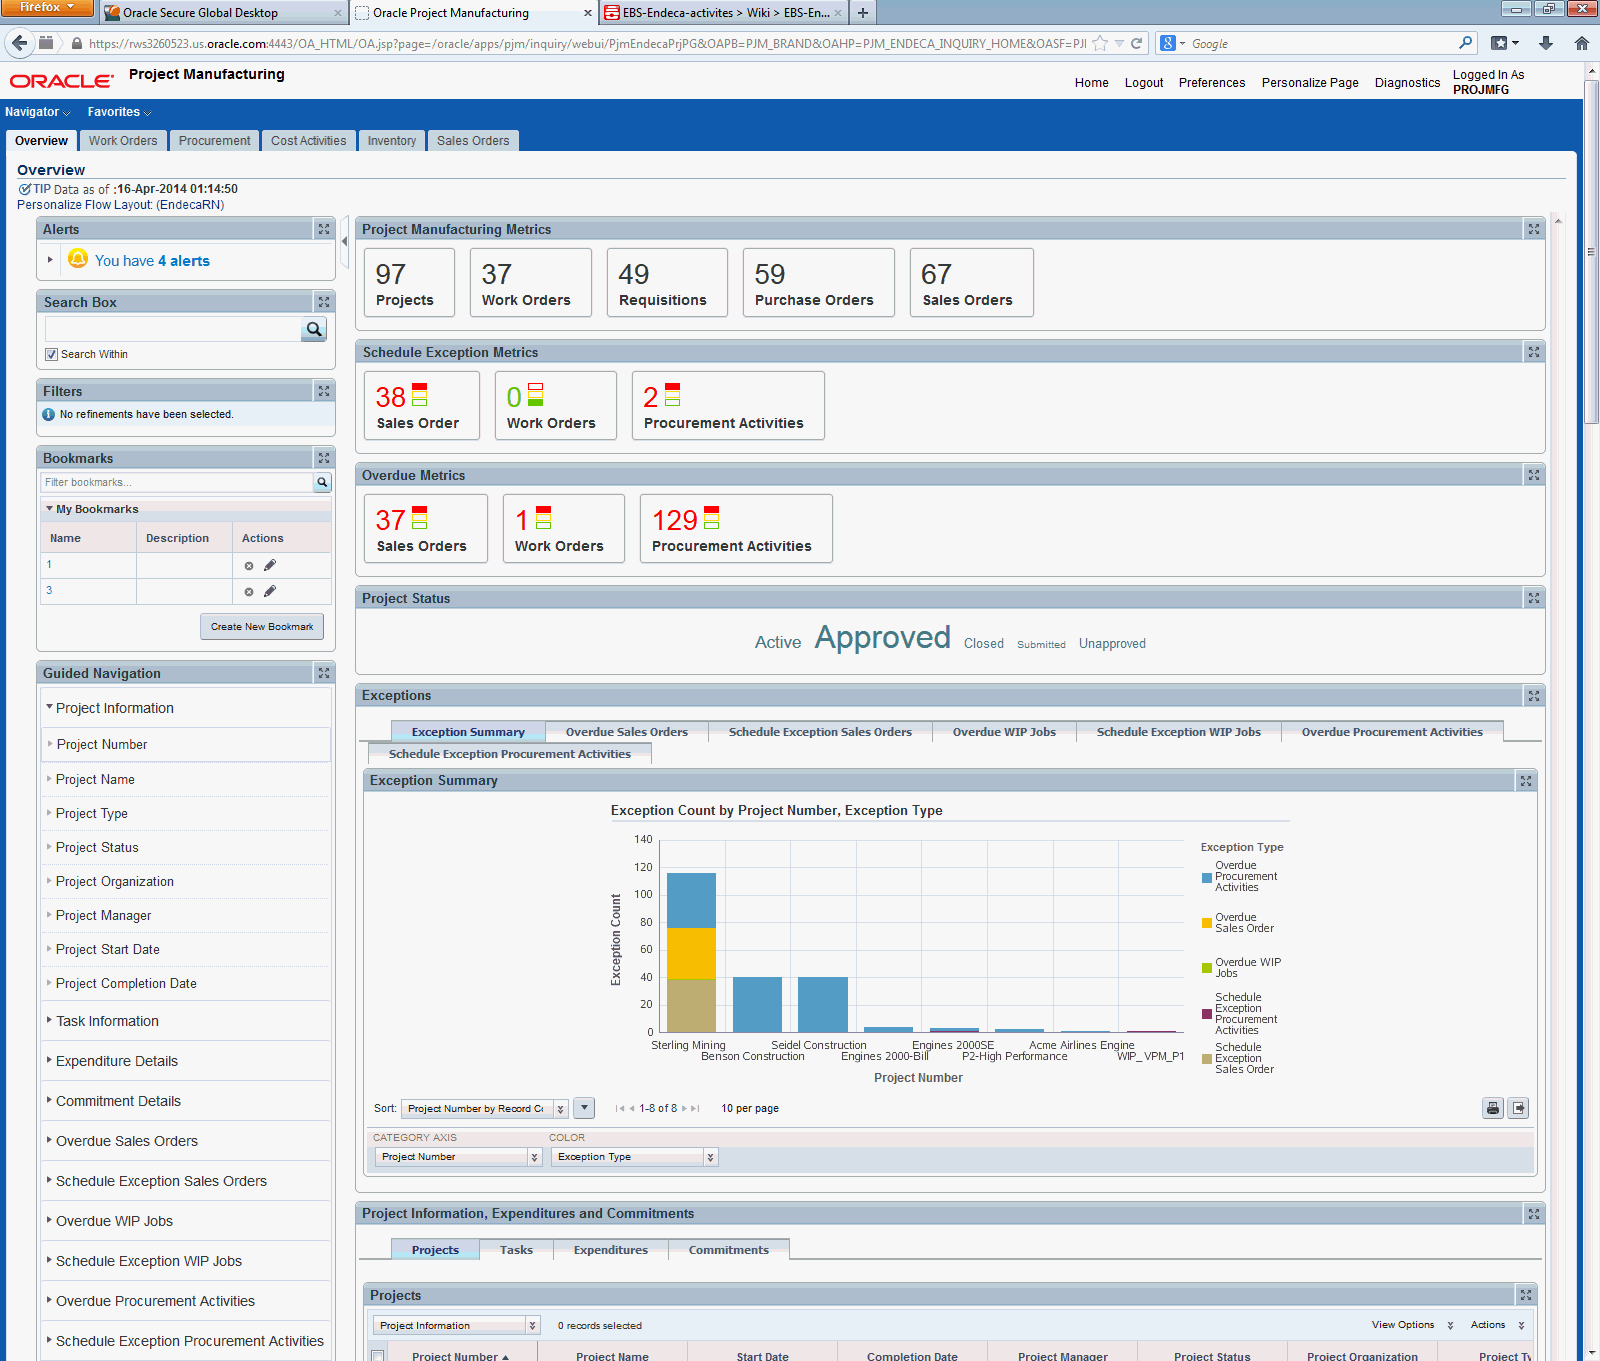Open Project Information dropdown in Projects table
Screen dimensions: 1600x1361
457,1325
